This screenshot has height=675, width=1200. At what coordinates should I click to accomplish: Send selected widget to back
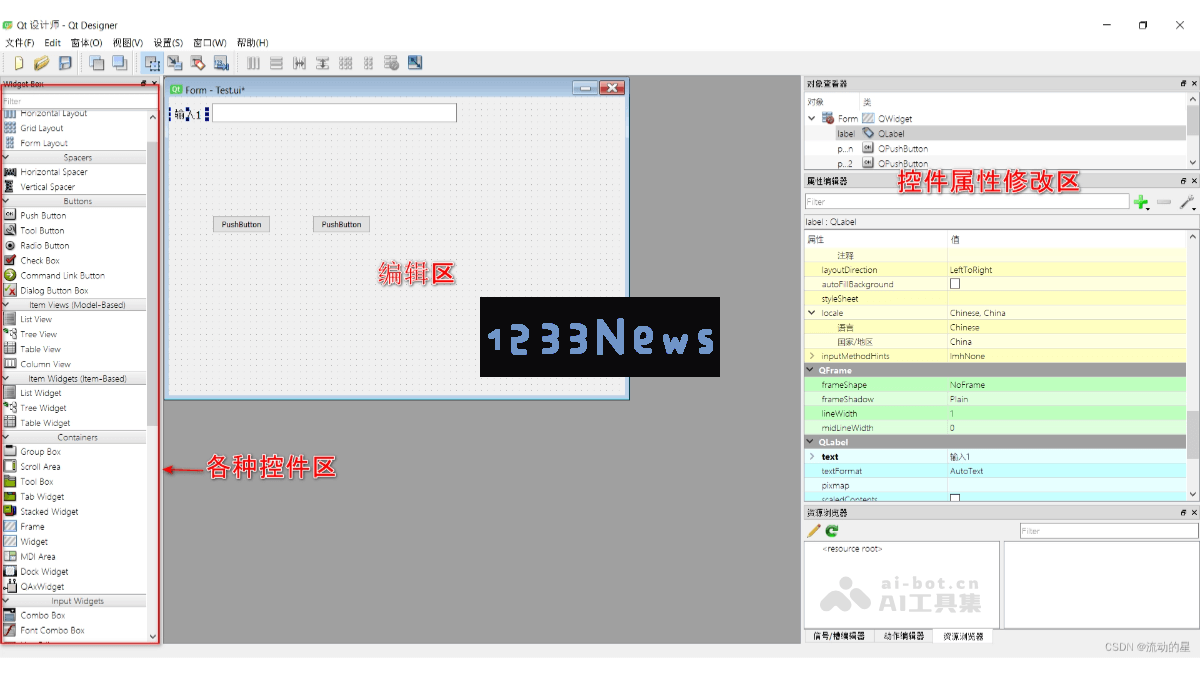coord(97,63)
